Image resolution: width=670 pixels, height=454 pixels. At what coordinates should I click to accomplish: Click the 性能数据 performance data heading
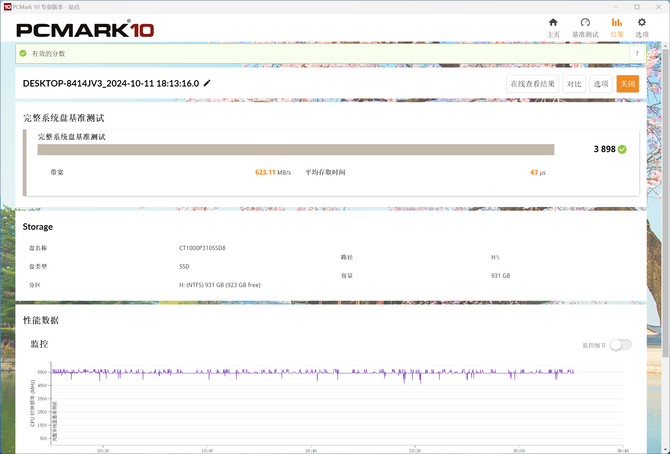tap(41, 320)
